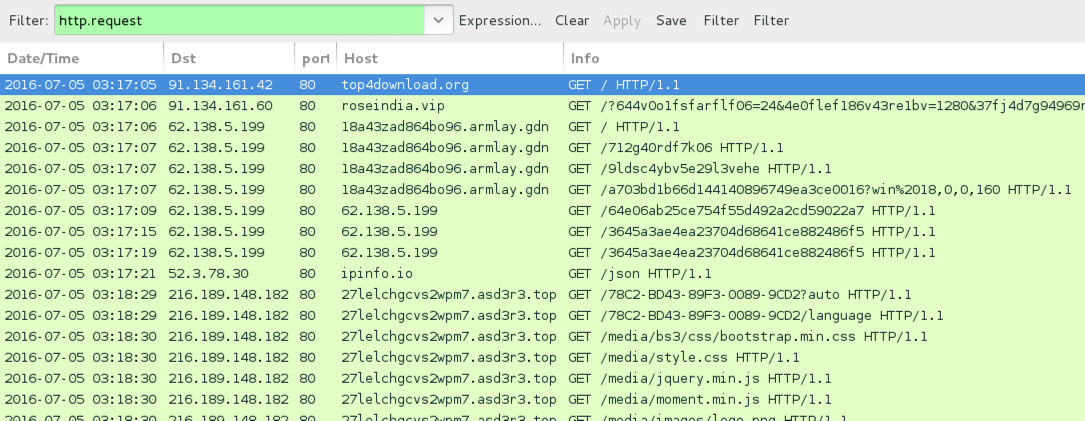Click the http.request display filter input field

point(238,20)
